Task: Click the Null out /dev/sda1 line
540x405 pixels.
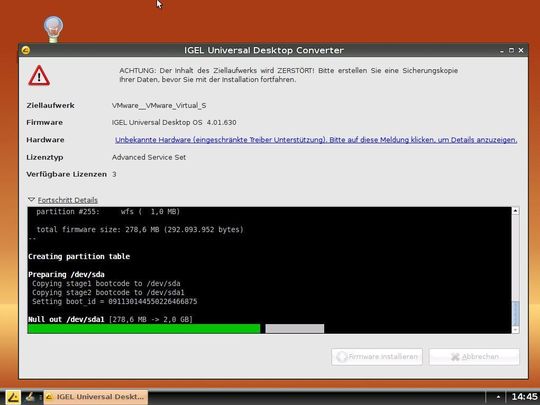Action: [110, 319]
